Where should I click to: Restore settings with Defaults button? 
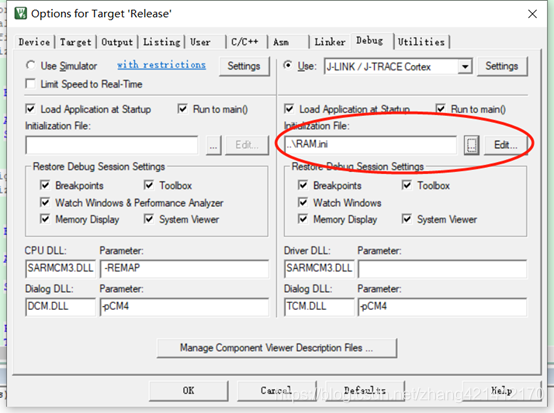(365, 391)
